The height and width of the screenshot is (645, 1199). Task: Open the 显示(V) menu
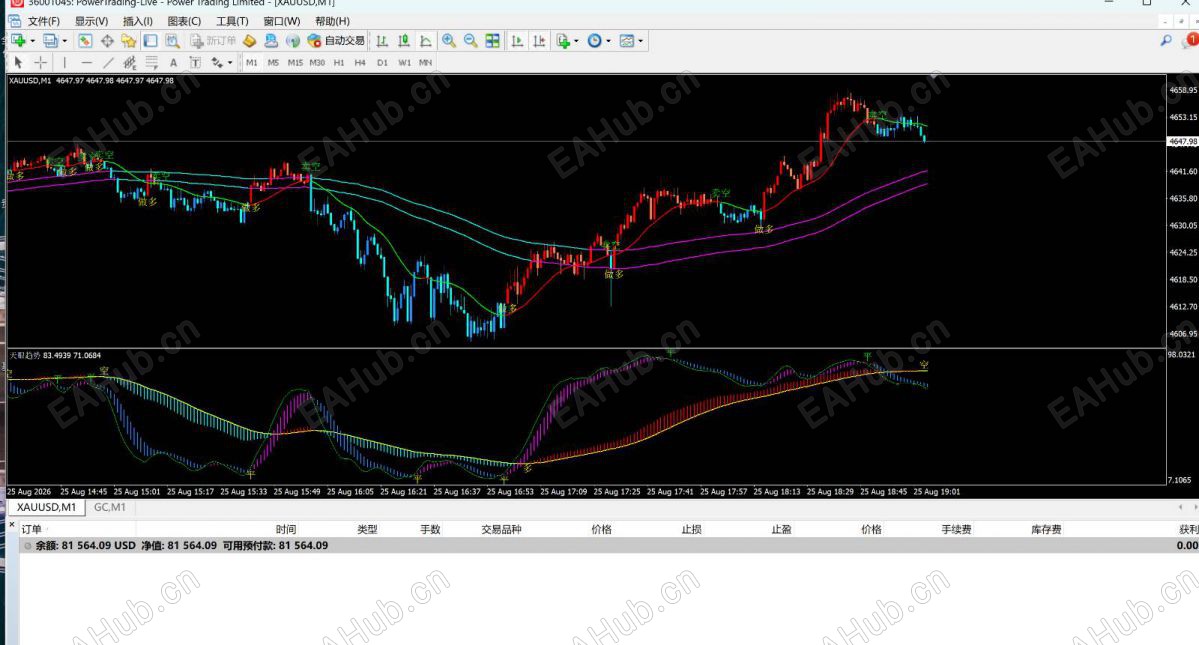click(x=91, y=21)
